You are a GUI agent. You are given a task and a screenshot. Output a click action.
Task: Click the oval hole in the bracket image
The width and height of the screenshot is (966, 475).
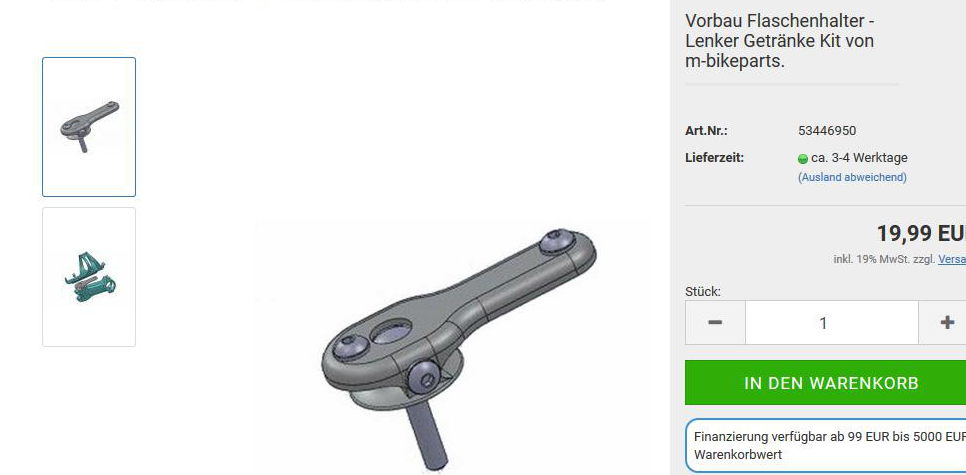392,333
